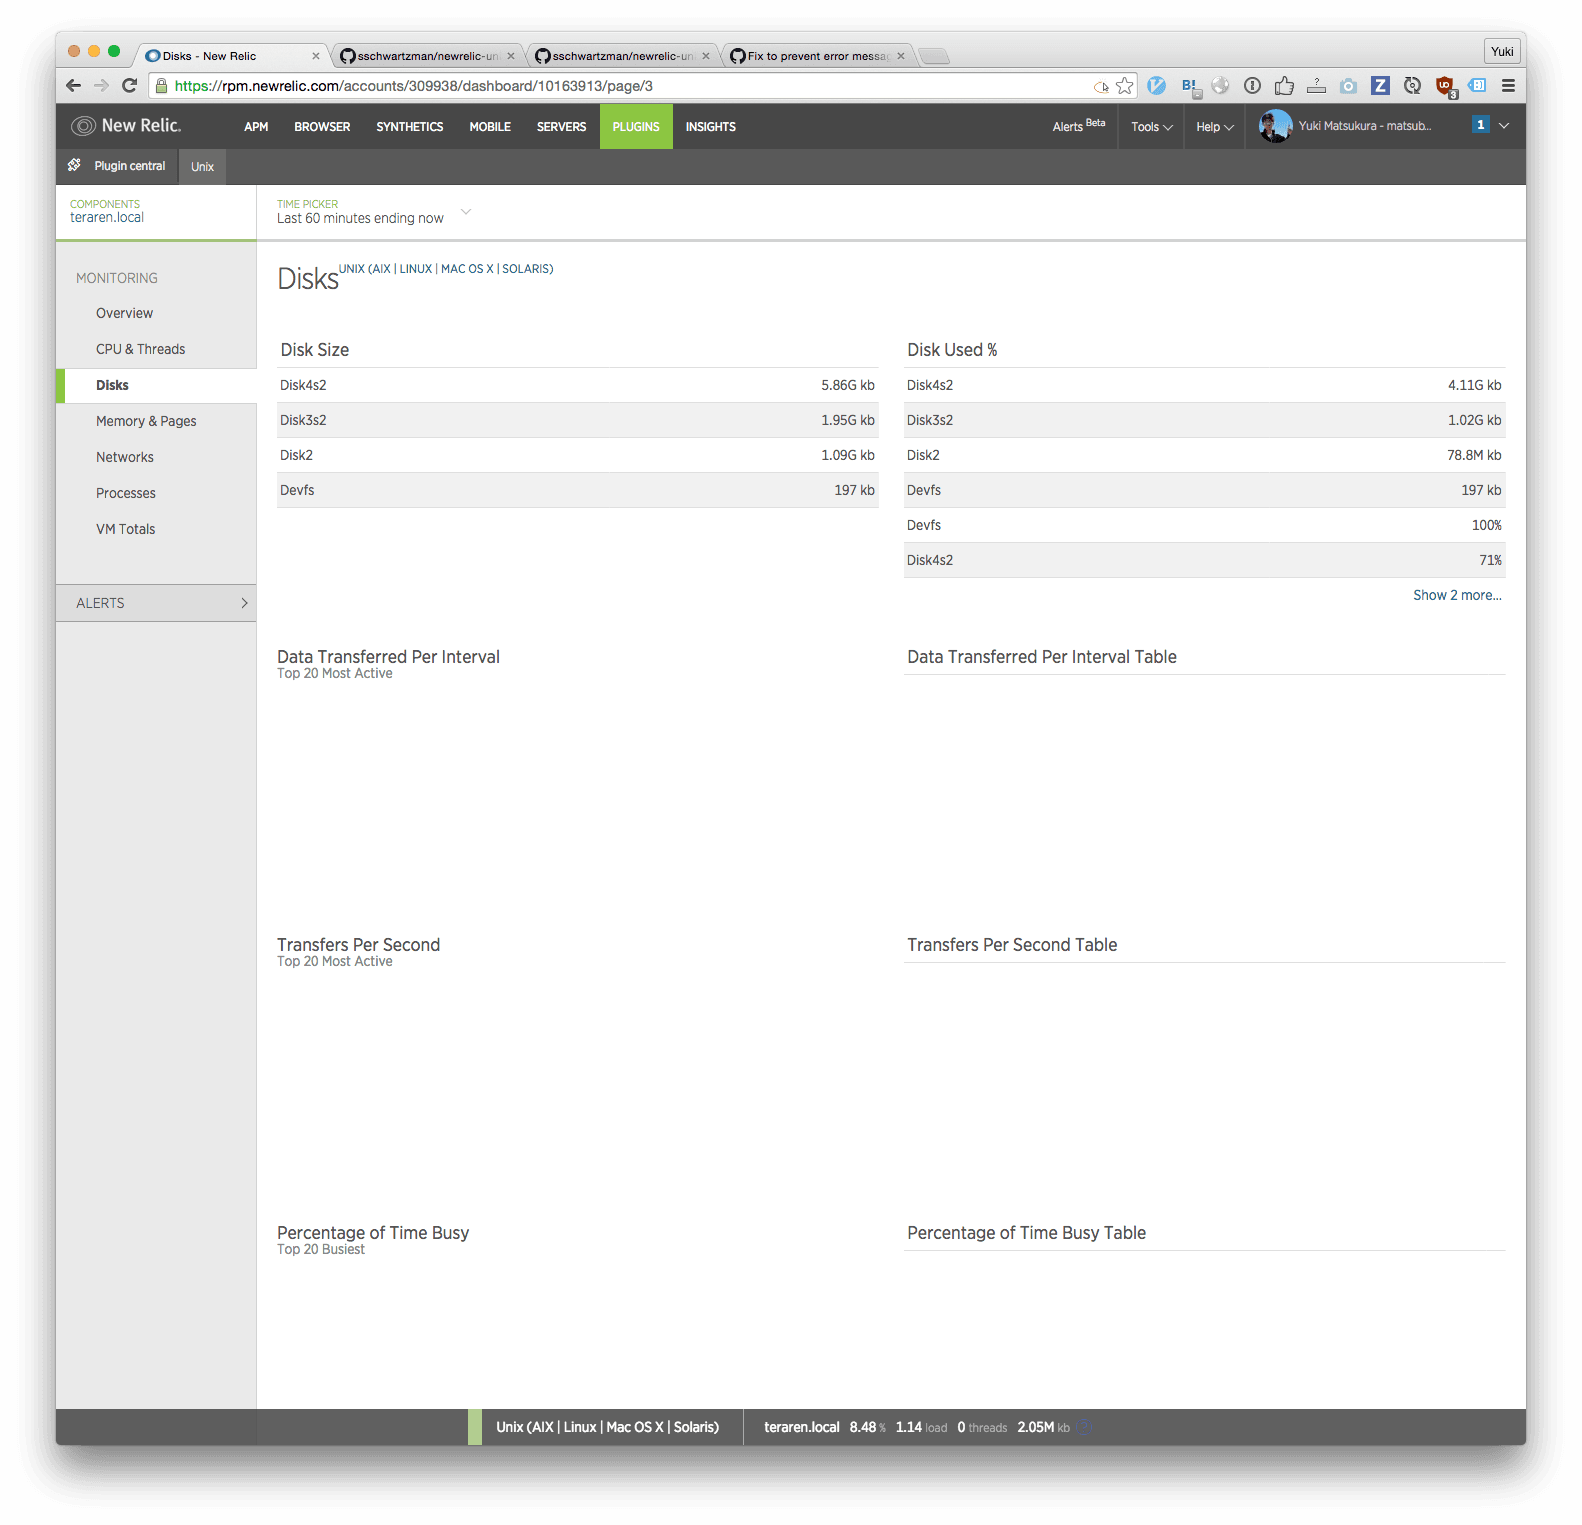The image size is (1582, 1525).
Task: Click the user avatar photo
Action: click(x=1275, y=126)
